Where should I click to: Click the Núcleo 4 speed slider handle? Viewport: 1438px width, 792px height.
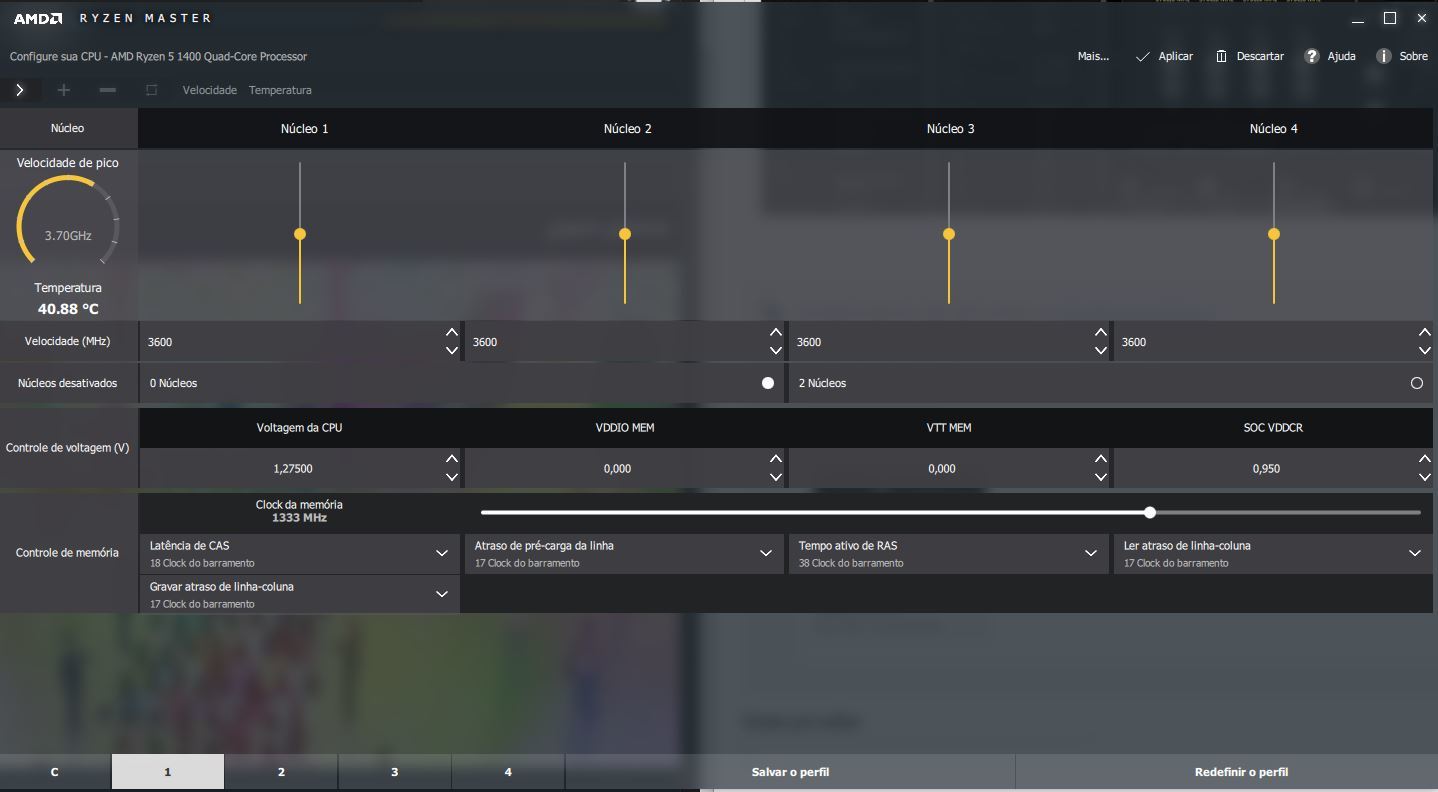click(1274, 234)
